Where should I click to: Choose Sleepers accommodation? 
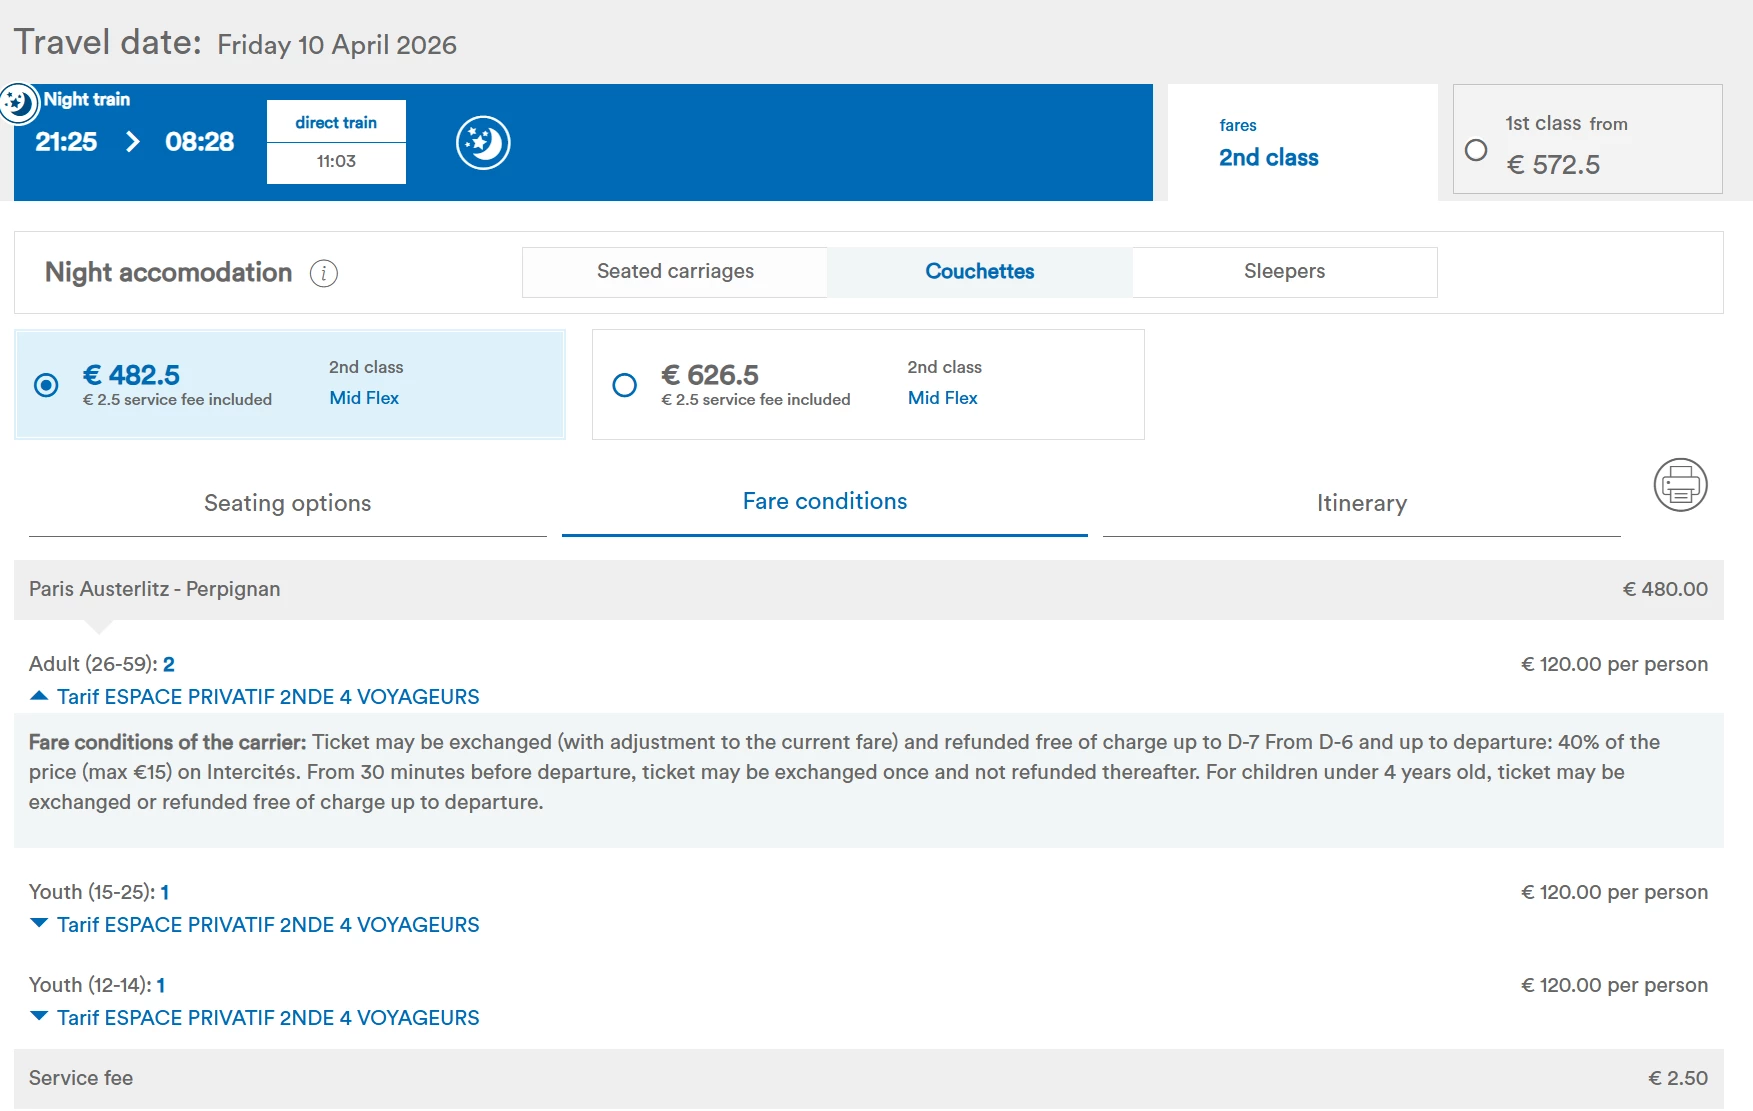click(1284, 272)
